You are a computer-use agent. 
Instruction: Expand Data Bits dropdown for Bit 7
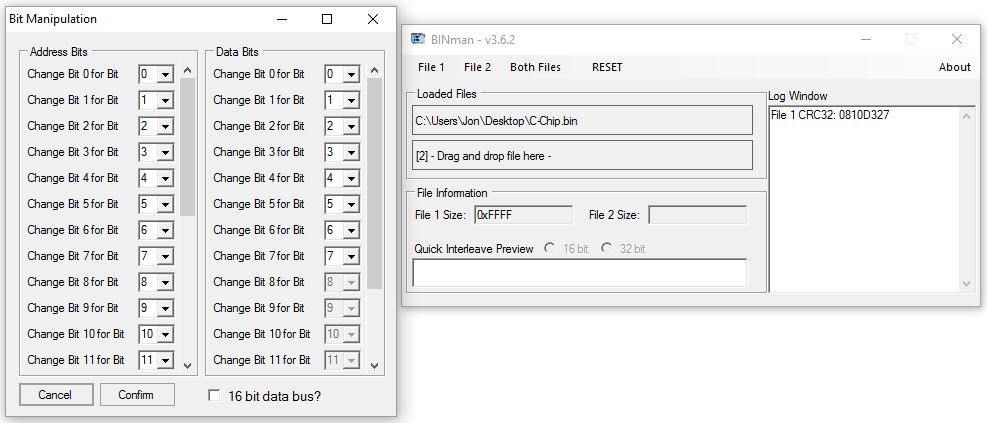351,256
